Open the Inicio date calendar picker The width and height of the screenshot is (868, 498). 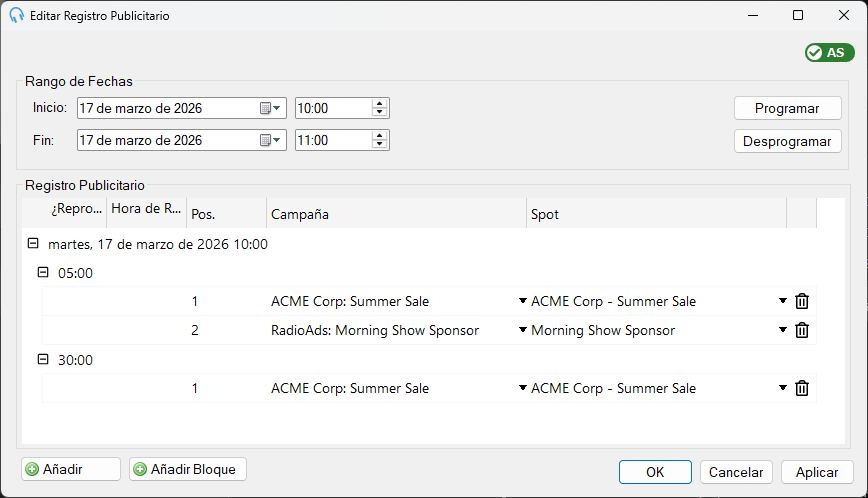point(270,108)
